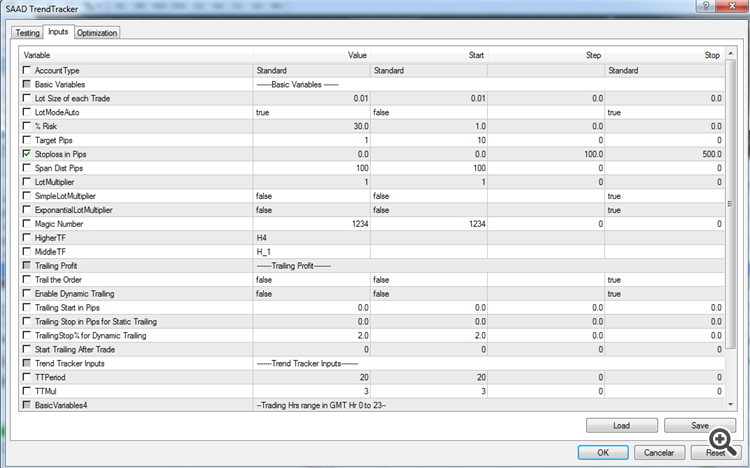Edit the AccountType value Standard
This screenshot has width=750, height=468.
(312, 70)
